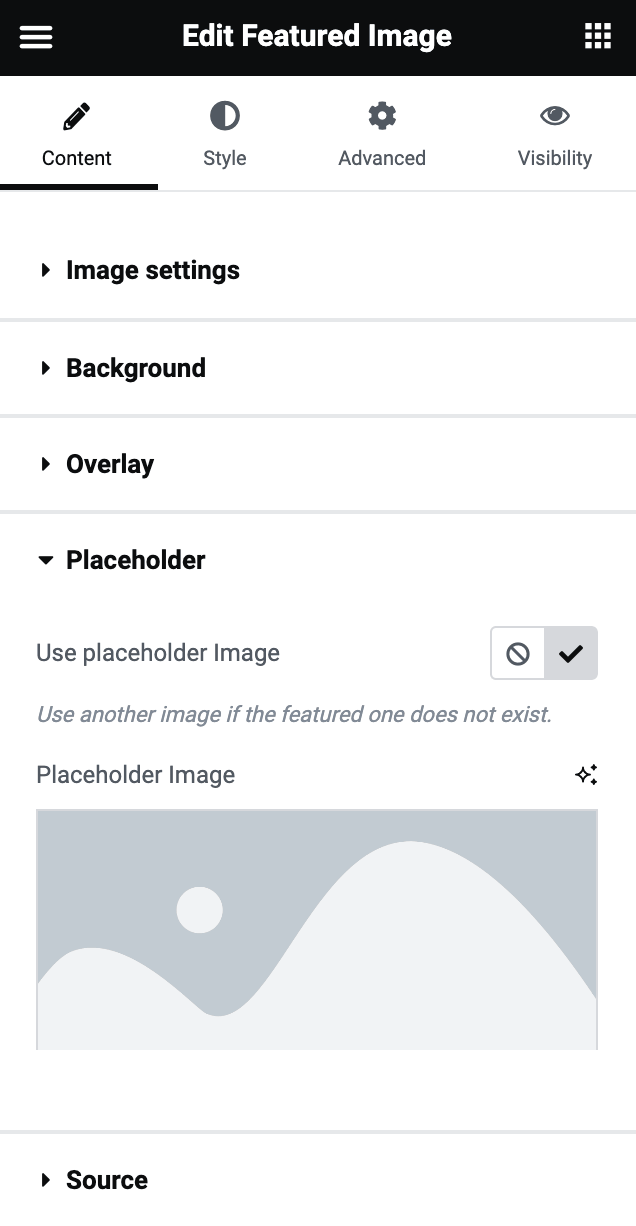Click the eye Visibility icon
This screenshot has width=636, height=1226.
coord(555,117)
